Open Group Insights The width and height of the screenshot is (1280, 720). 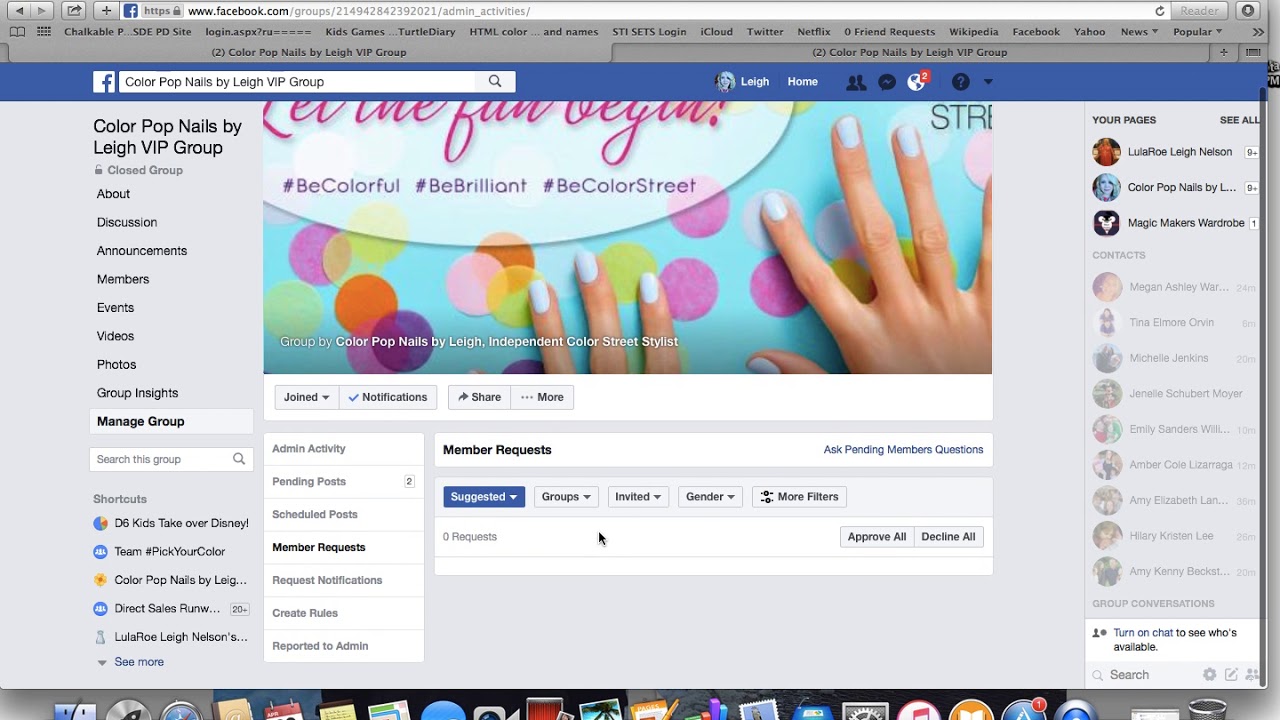(137, 393)
